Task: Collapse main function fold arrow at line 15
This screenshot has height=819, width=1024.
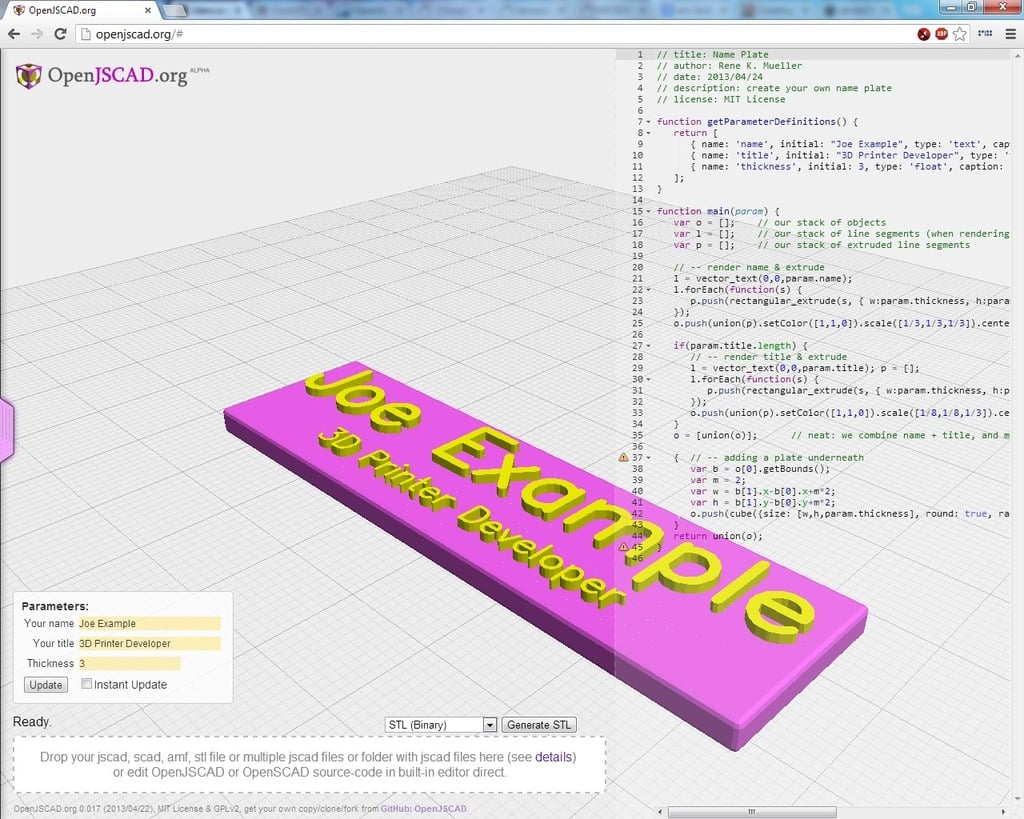Action: coord(648,212)
